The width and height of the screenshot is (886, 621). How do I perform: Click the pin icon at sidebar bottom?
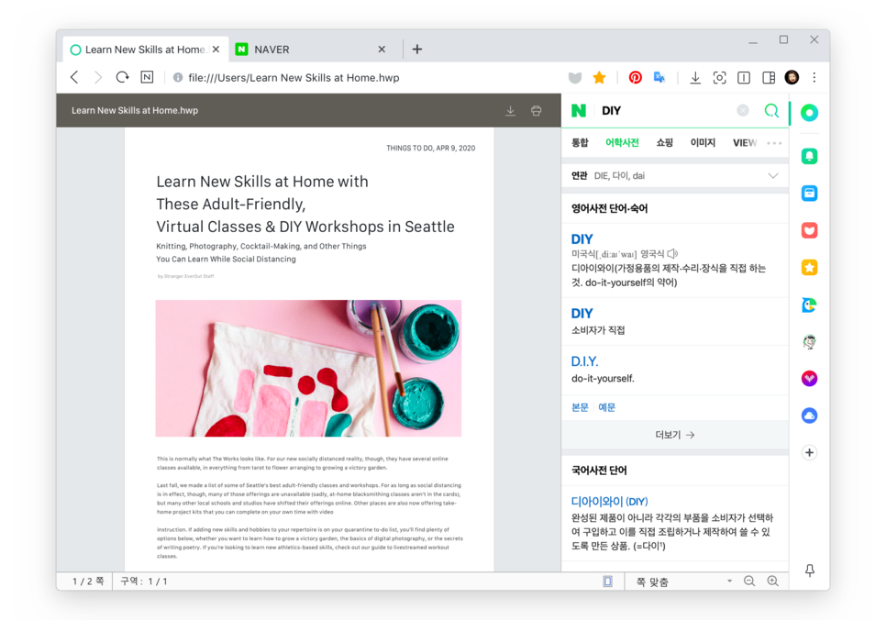tap(809, 571)
